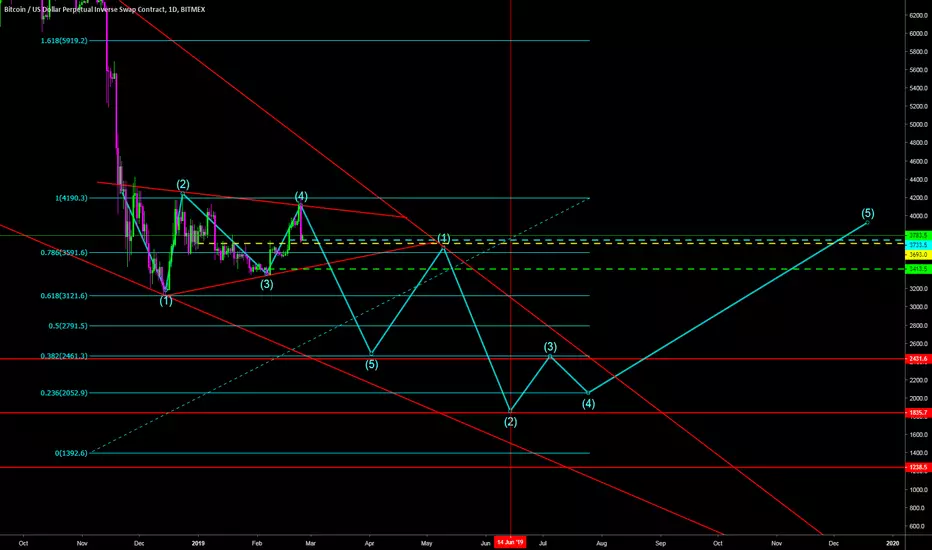Screen dimensions: 932x550
Task: Click wave label (1) under the December low
Action: tap(166, 301)
